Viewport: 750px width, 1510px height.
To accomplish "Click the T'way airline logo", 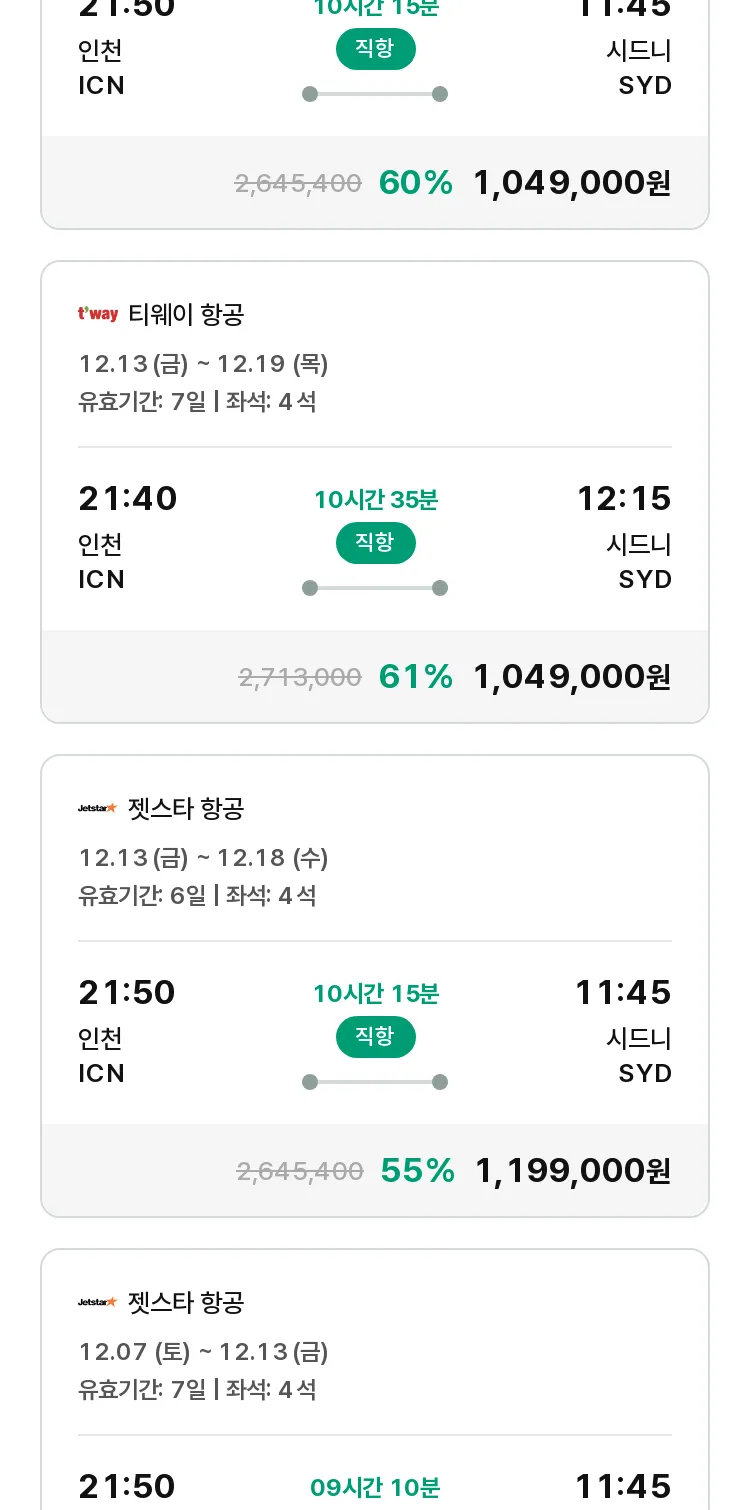I will (x=98, y=315).
